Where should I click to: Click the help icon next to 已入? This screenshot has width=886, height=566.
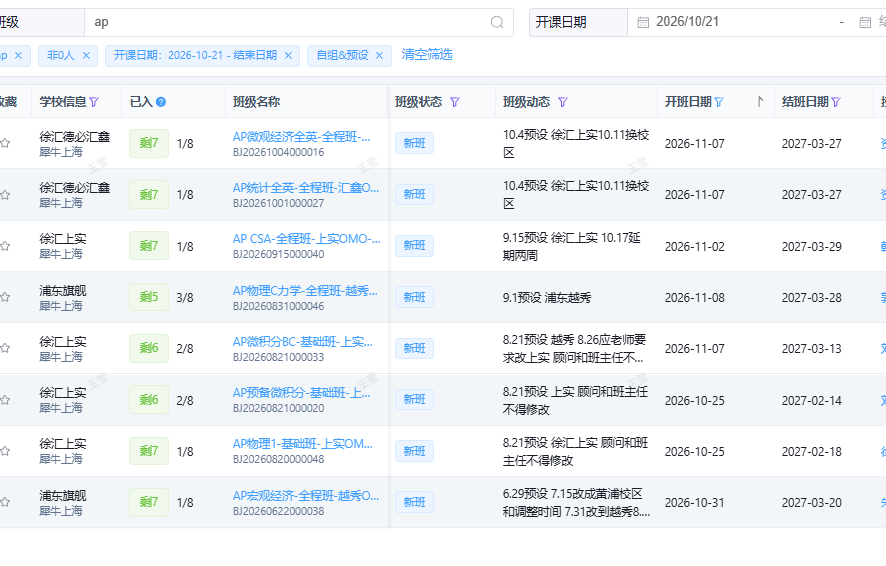161,102
